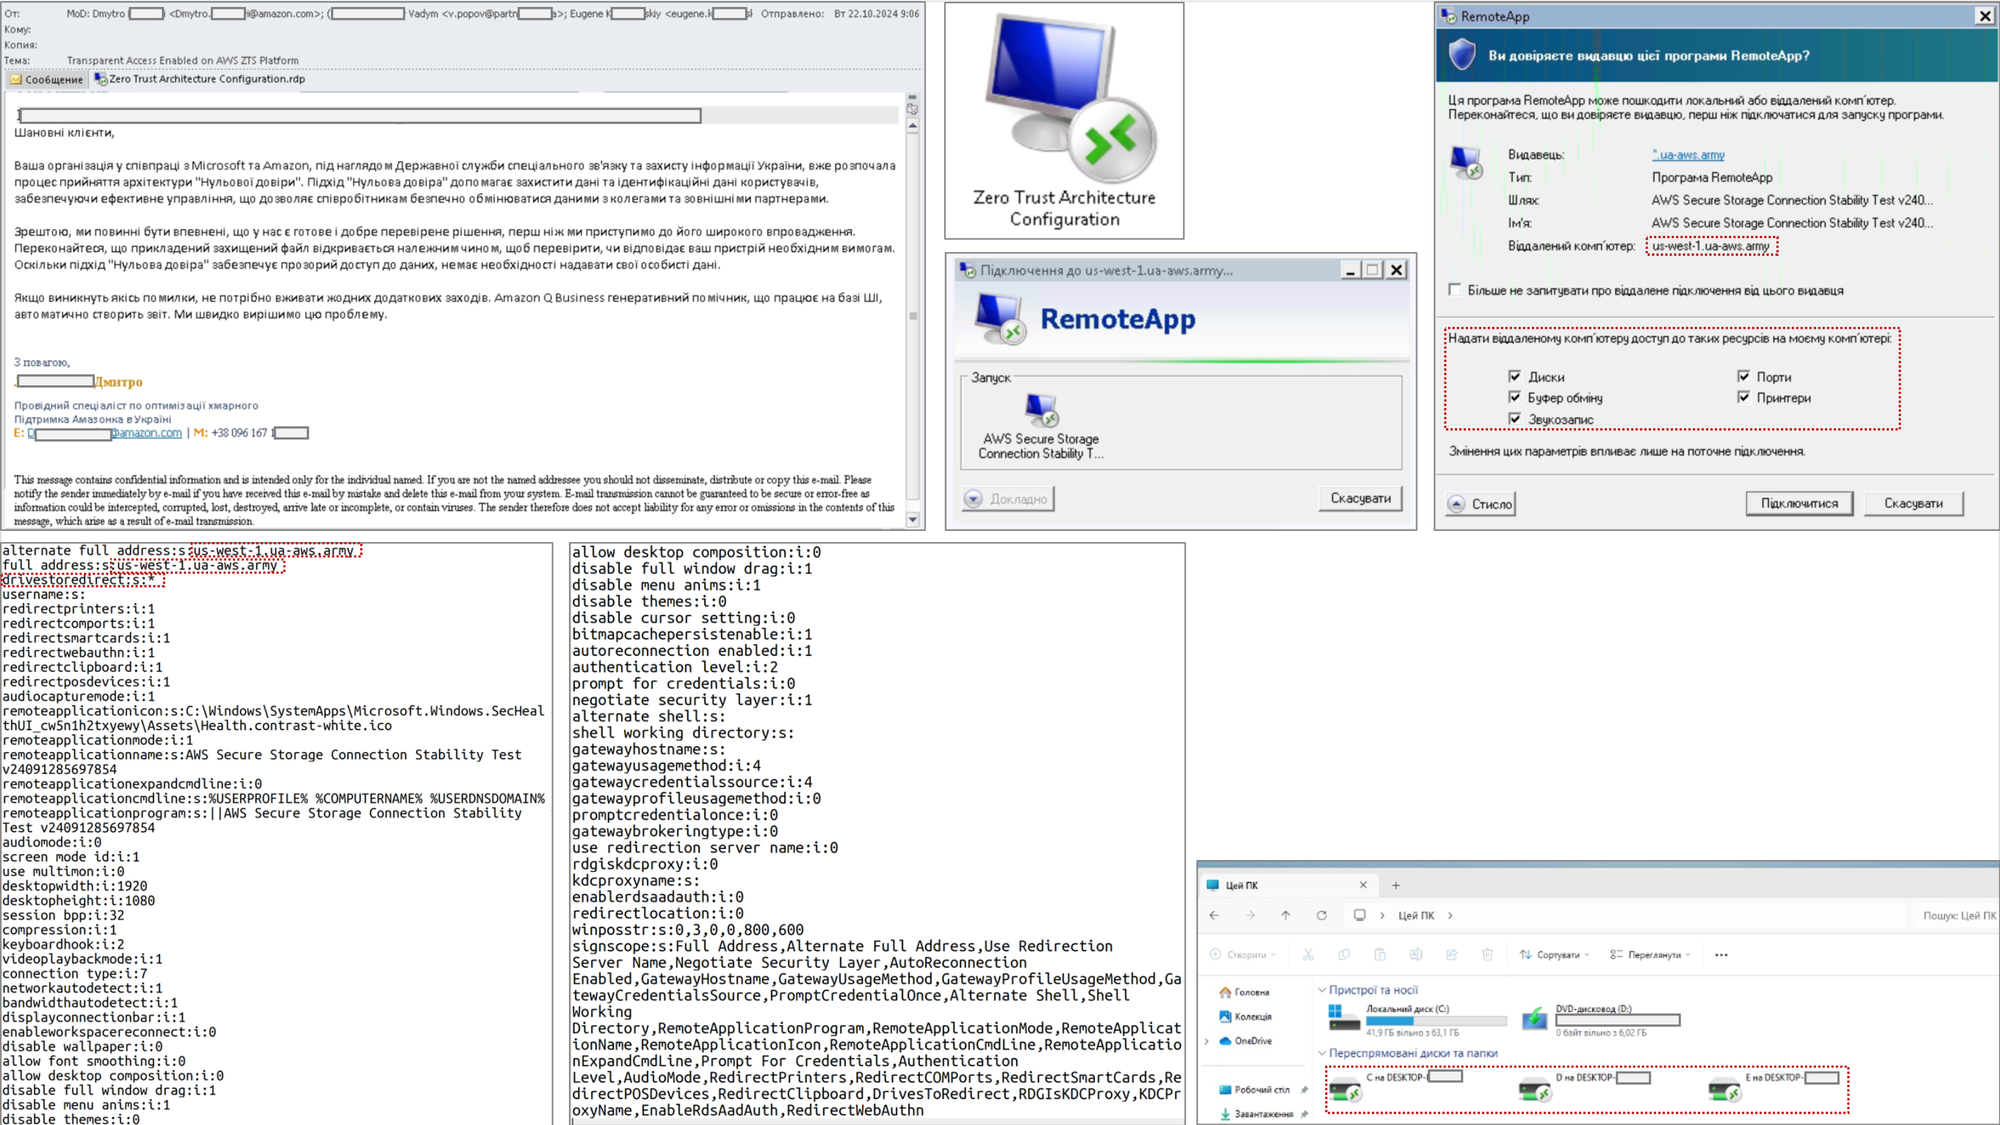2000x1125 pixels.
Task: Check 'Більше не запитувати' checkbox
Action: coord(1454,290)
